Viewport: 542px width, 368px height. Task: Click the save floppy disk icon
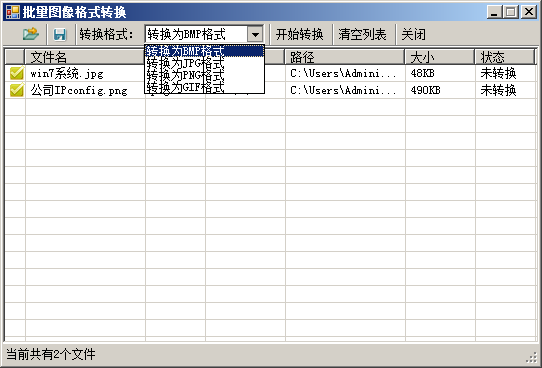coord(59,34)
